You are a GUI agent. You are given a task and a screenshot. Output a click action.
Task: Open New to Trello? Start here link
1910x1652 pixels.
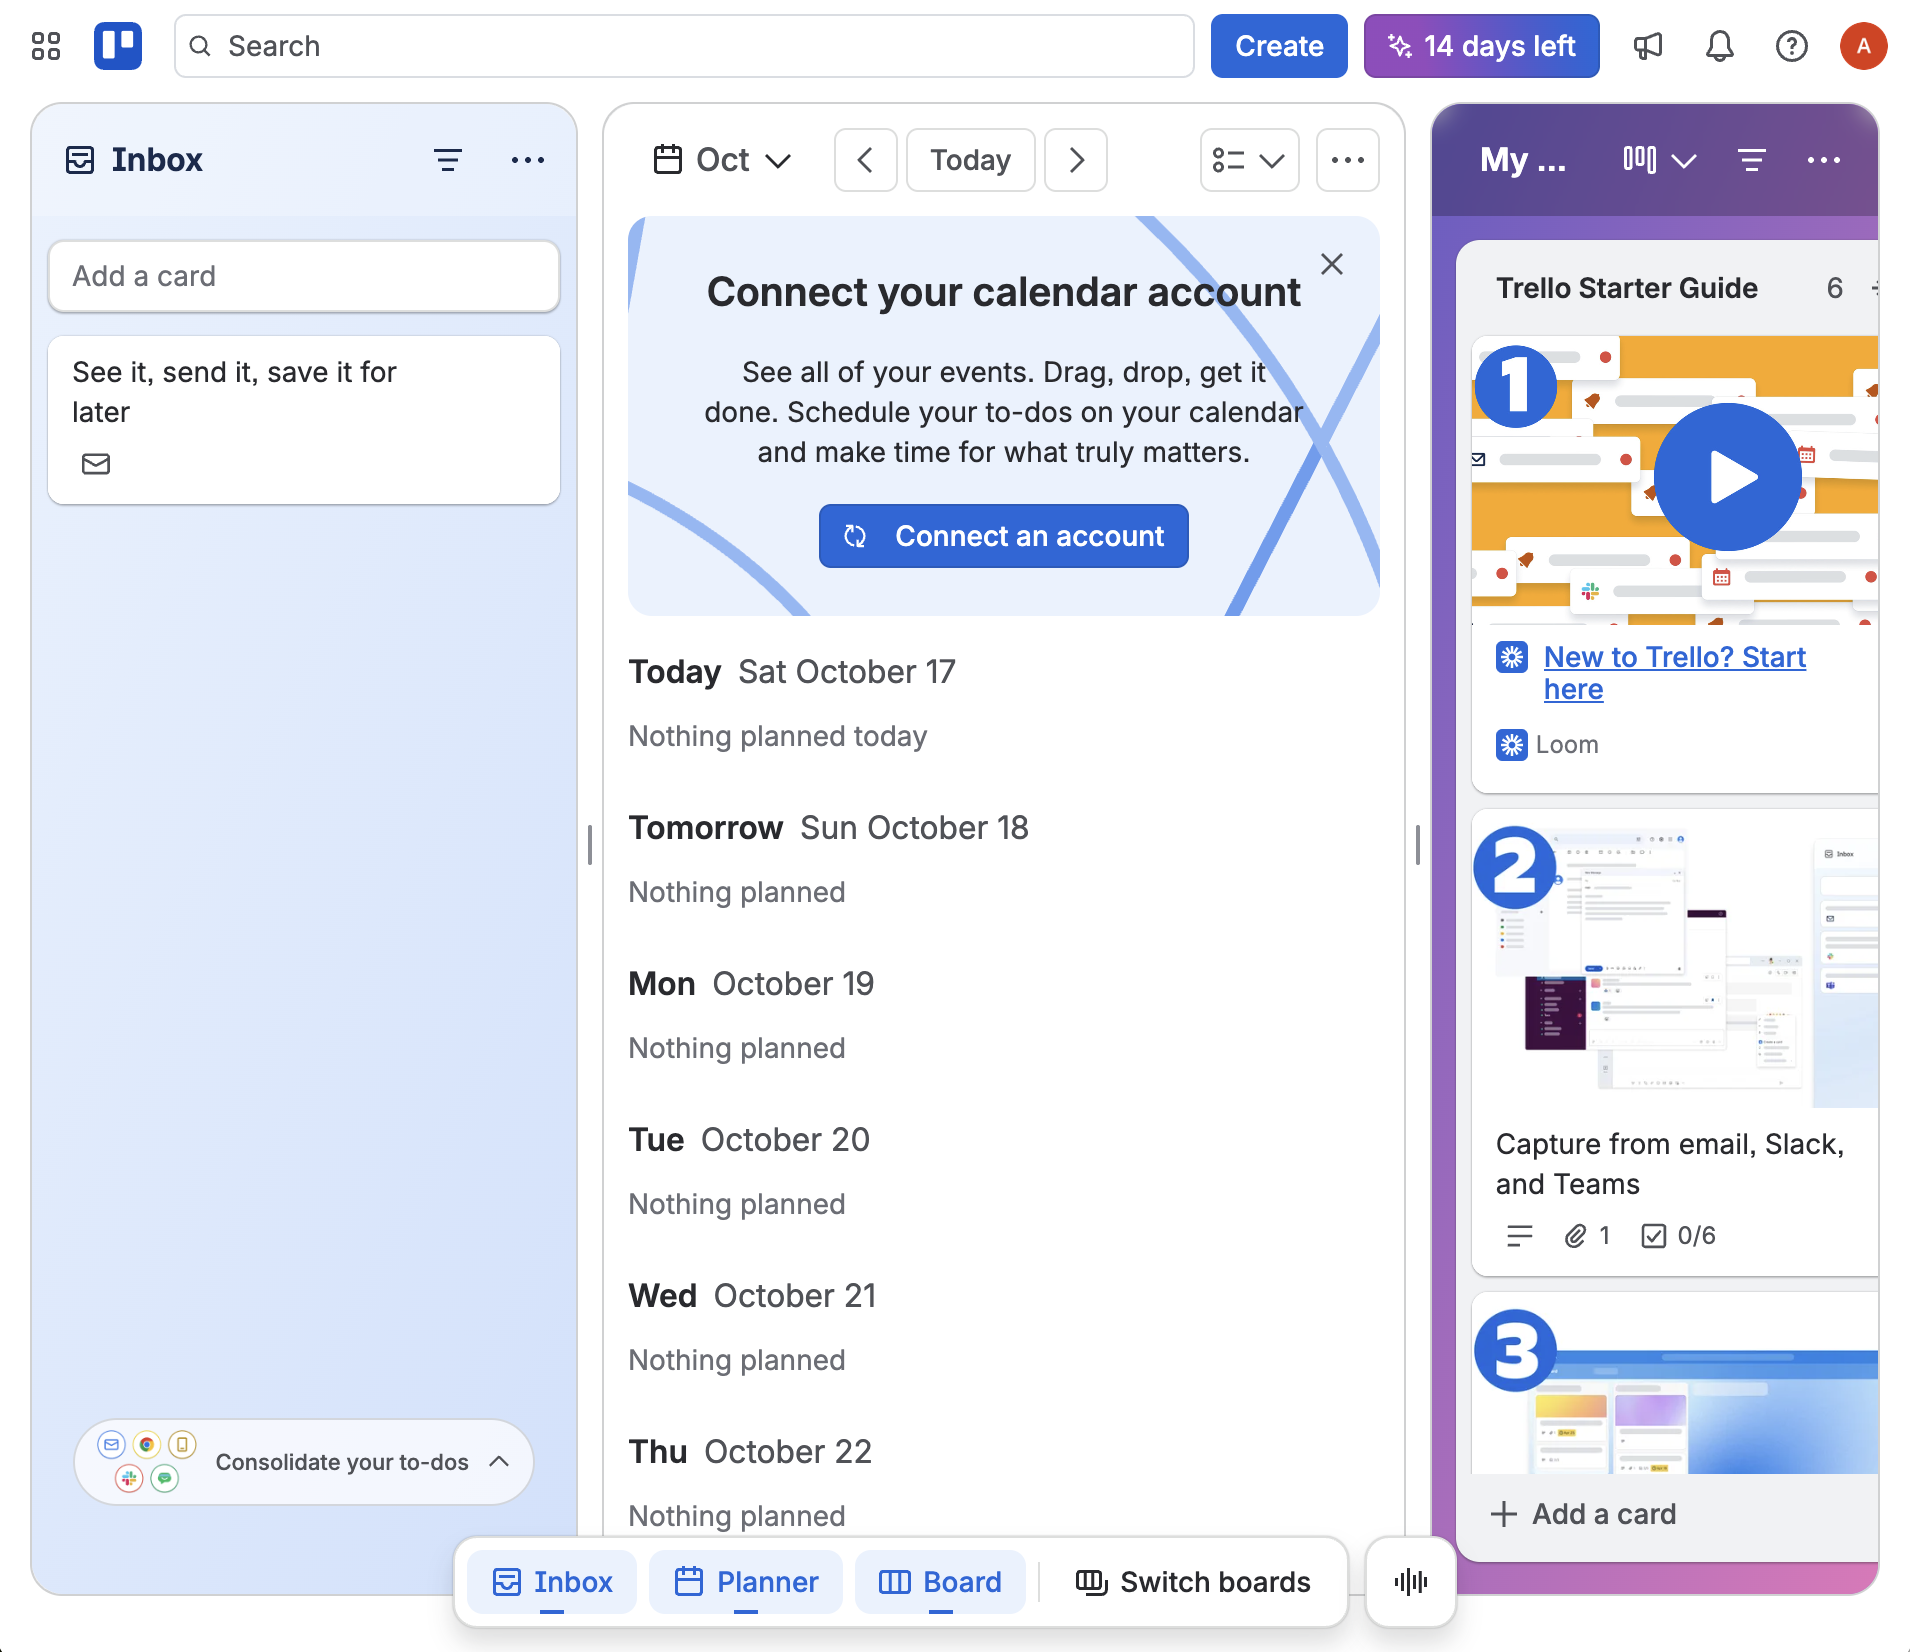coord(1675,673)
